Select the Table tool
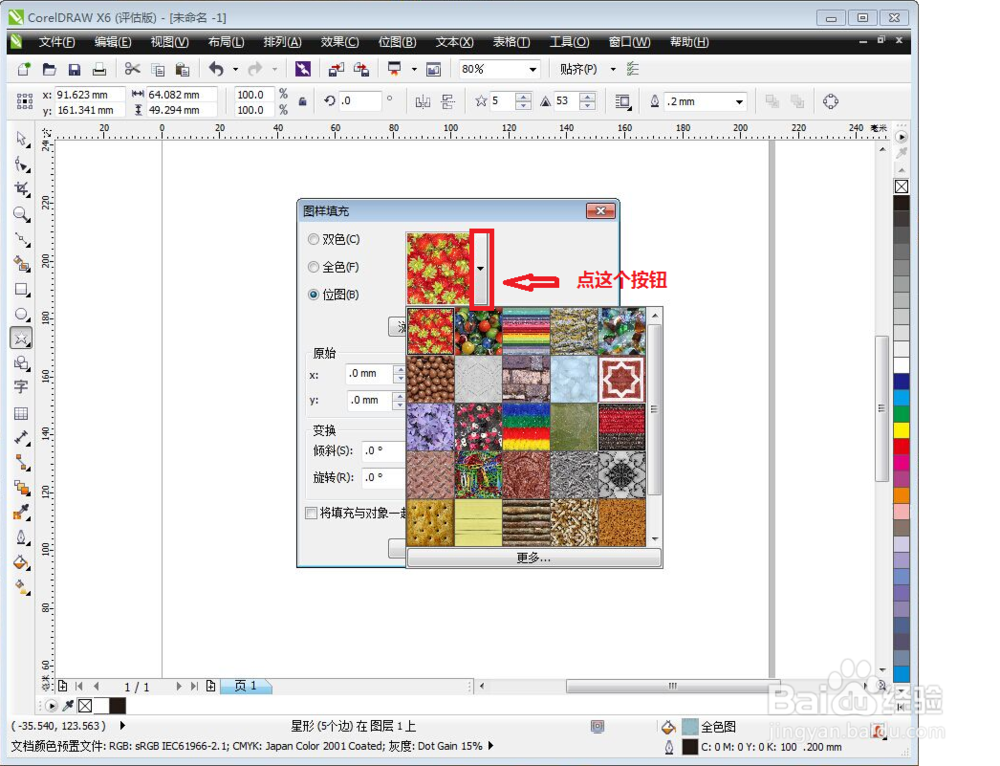1000x766 pixels. tap(22, 413)
